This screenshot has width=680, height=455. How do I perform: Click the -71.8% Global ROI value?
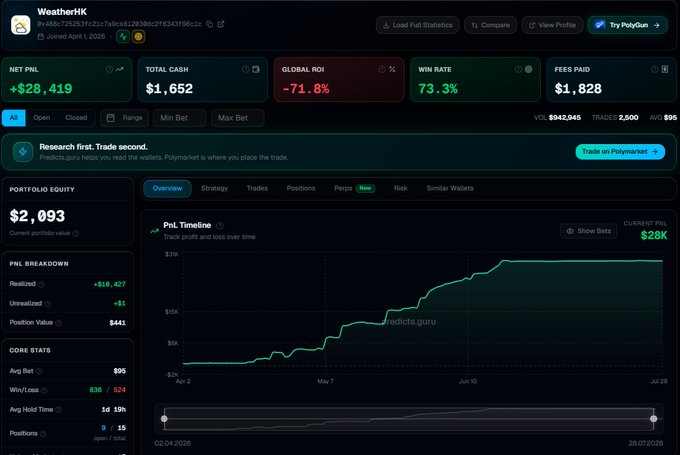click(306, 89)
